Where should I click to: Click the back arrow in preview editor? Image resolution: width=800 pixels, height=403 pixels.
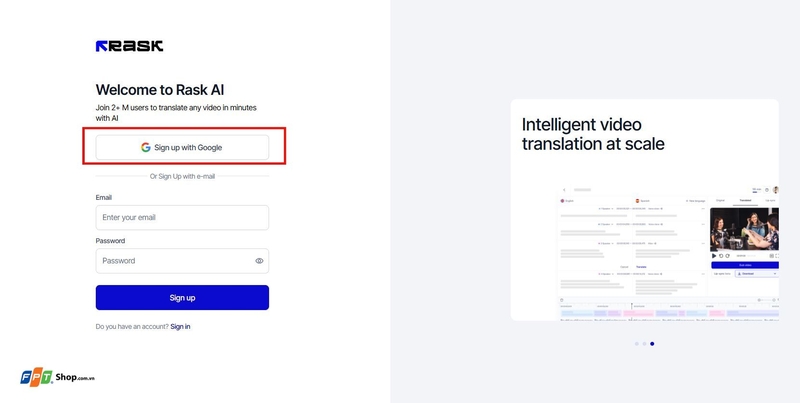563,189
